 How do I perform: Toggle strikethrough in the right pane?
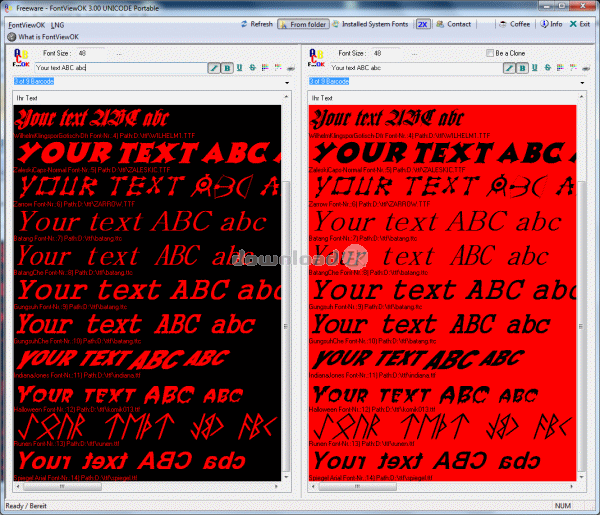pyautogui.click(x=548, y=68)
